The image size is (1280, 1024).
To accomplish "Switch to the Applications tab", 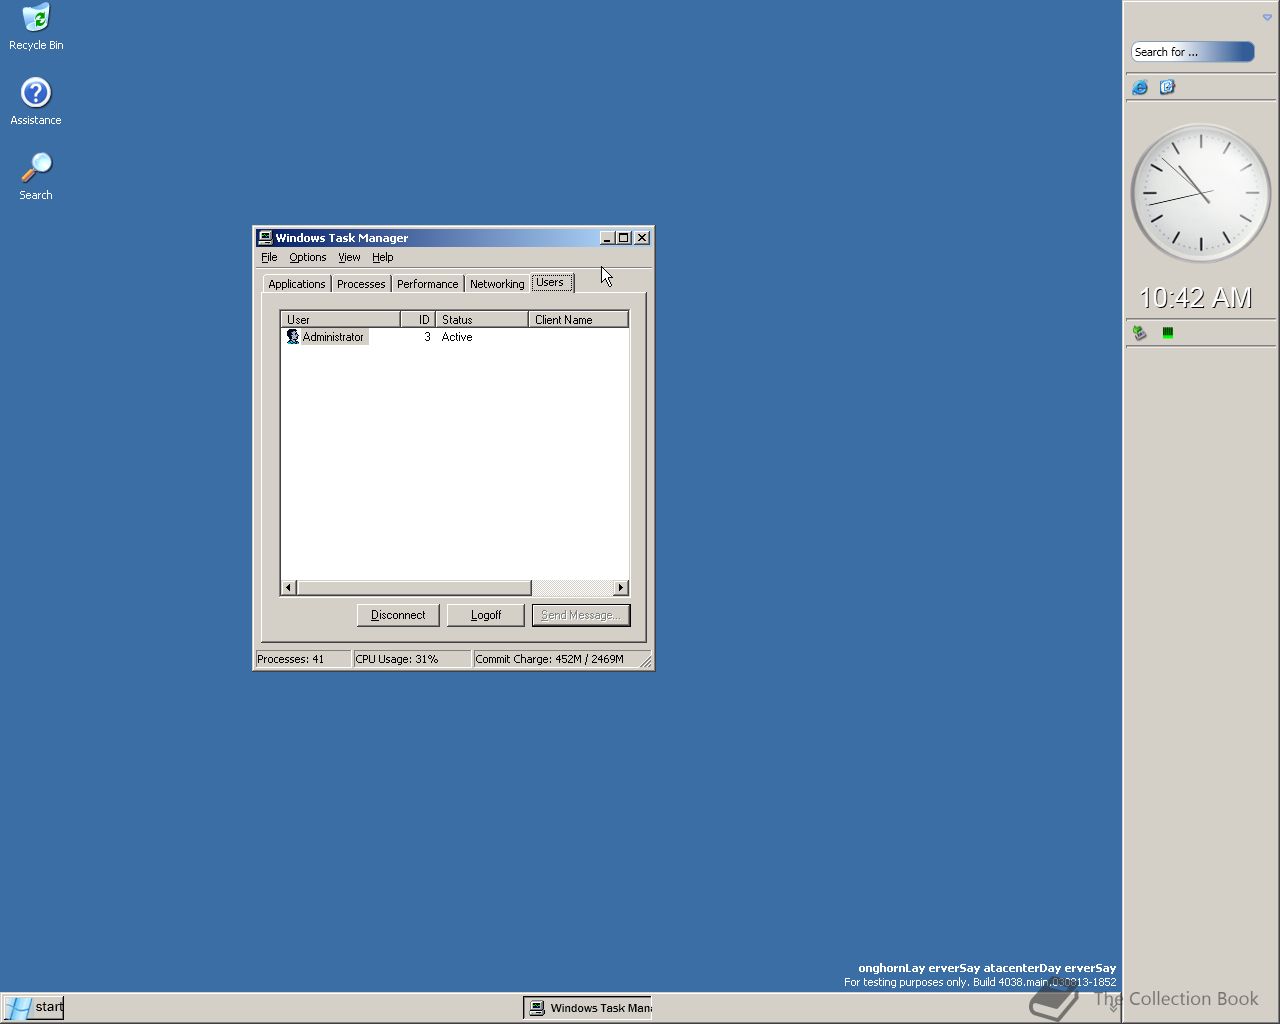I will 297,284.
